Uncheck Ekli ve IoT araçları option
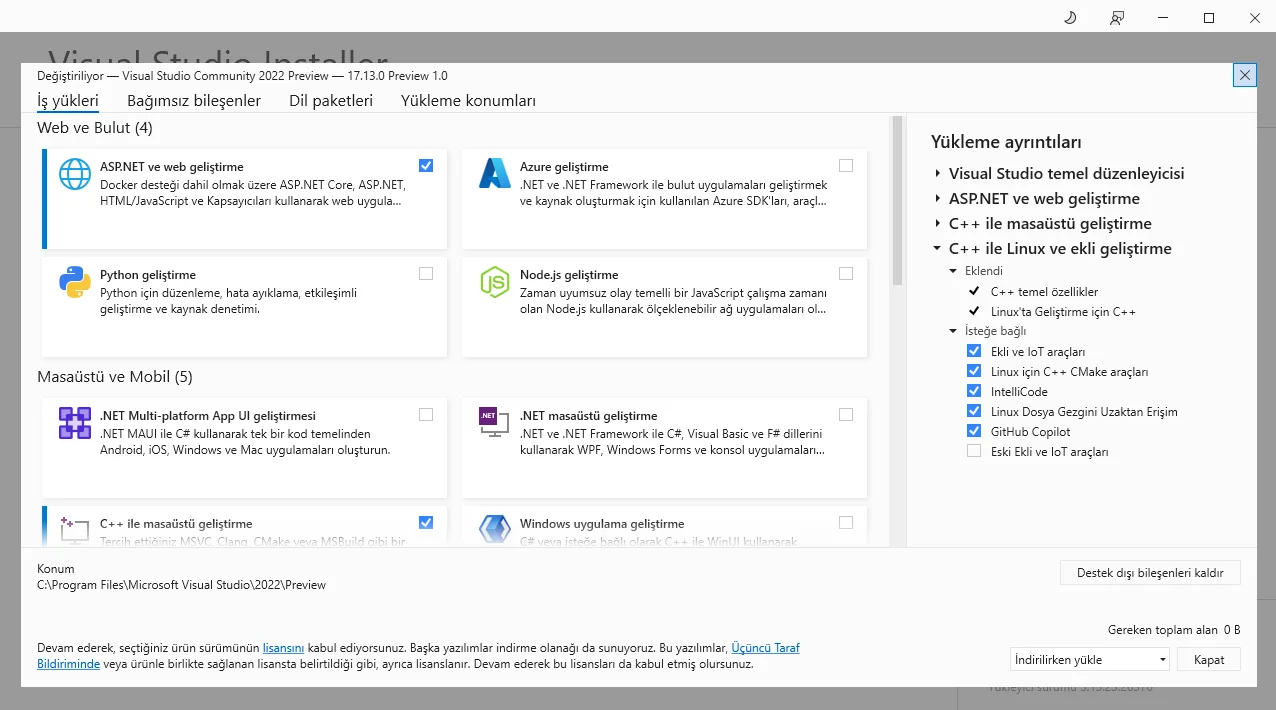 pyautogui.click(x=974, y=351)
